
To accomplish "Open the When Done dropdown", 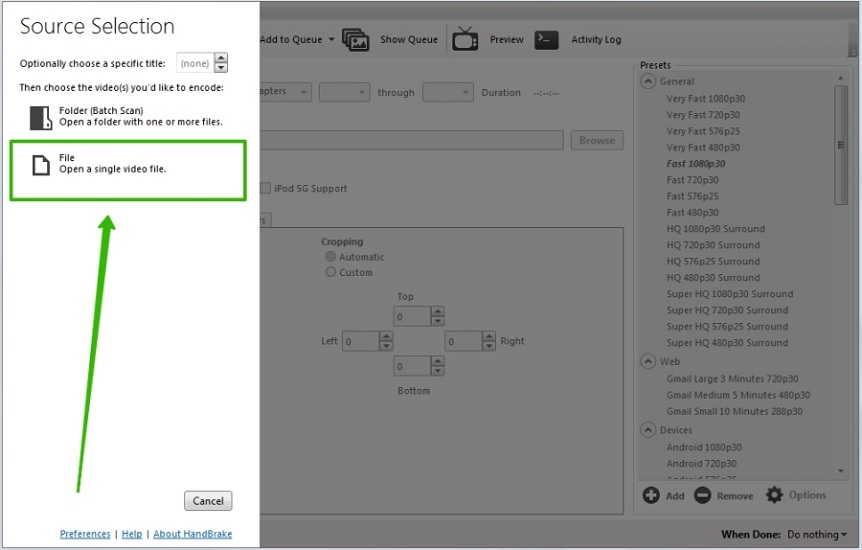I will click(817, 535).
